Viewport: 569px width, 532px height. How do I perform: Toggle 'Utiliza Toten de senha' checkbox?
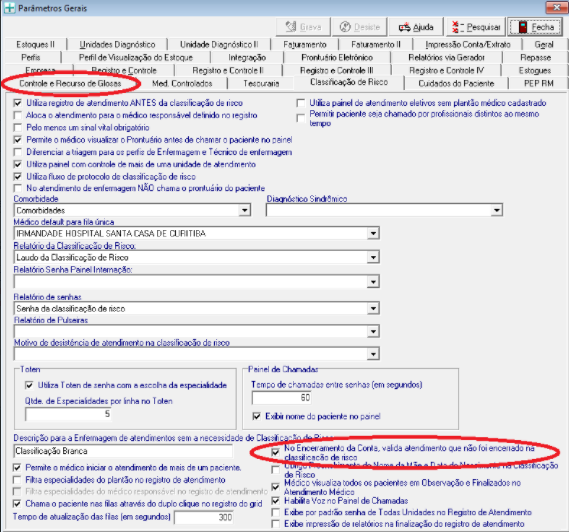pyautogui.click(x=29, y=385)
